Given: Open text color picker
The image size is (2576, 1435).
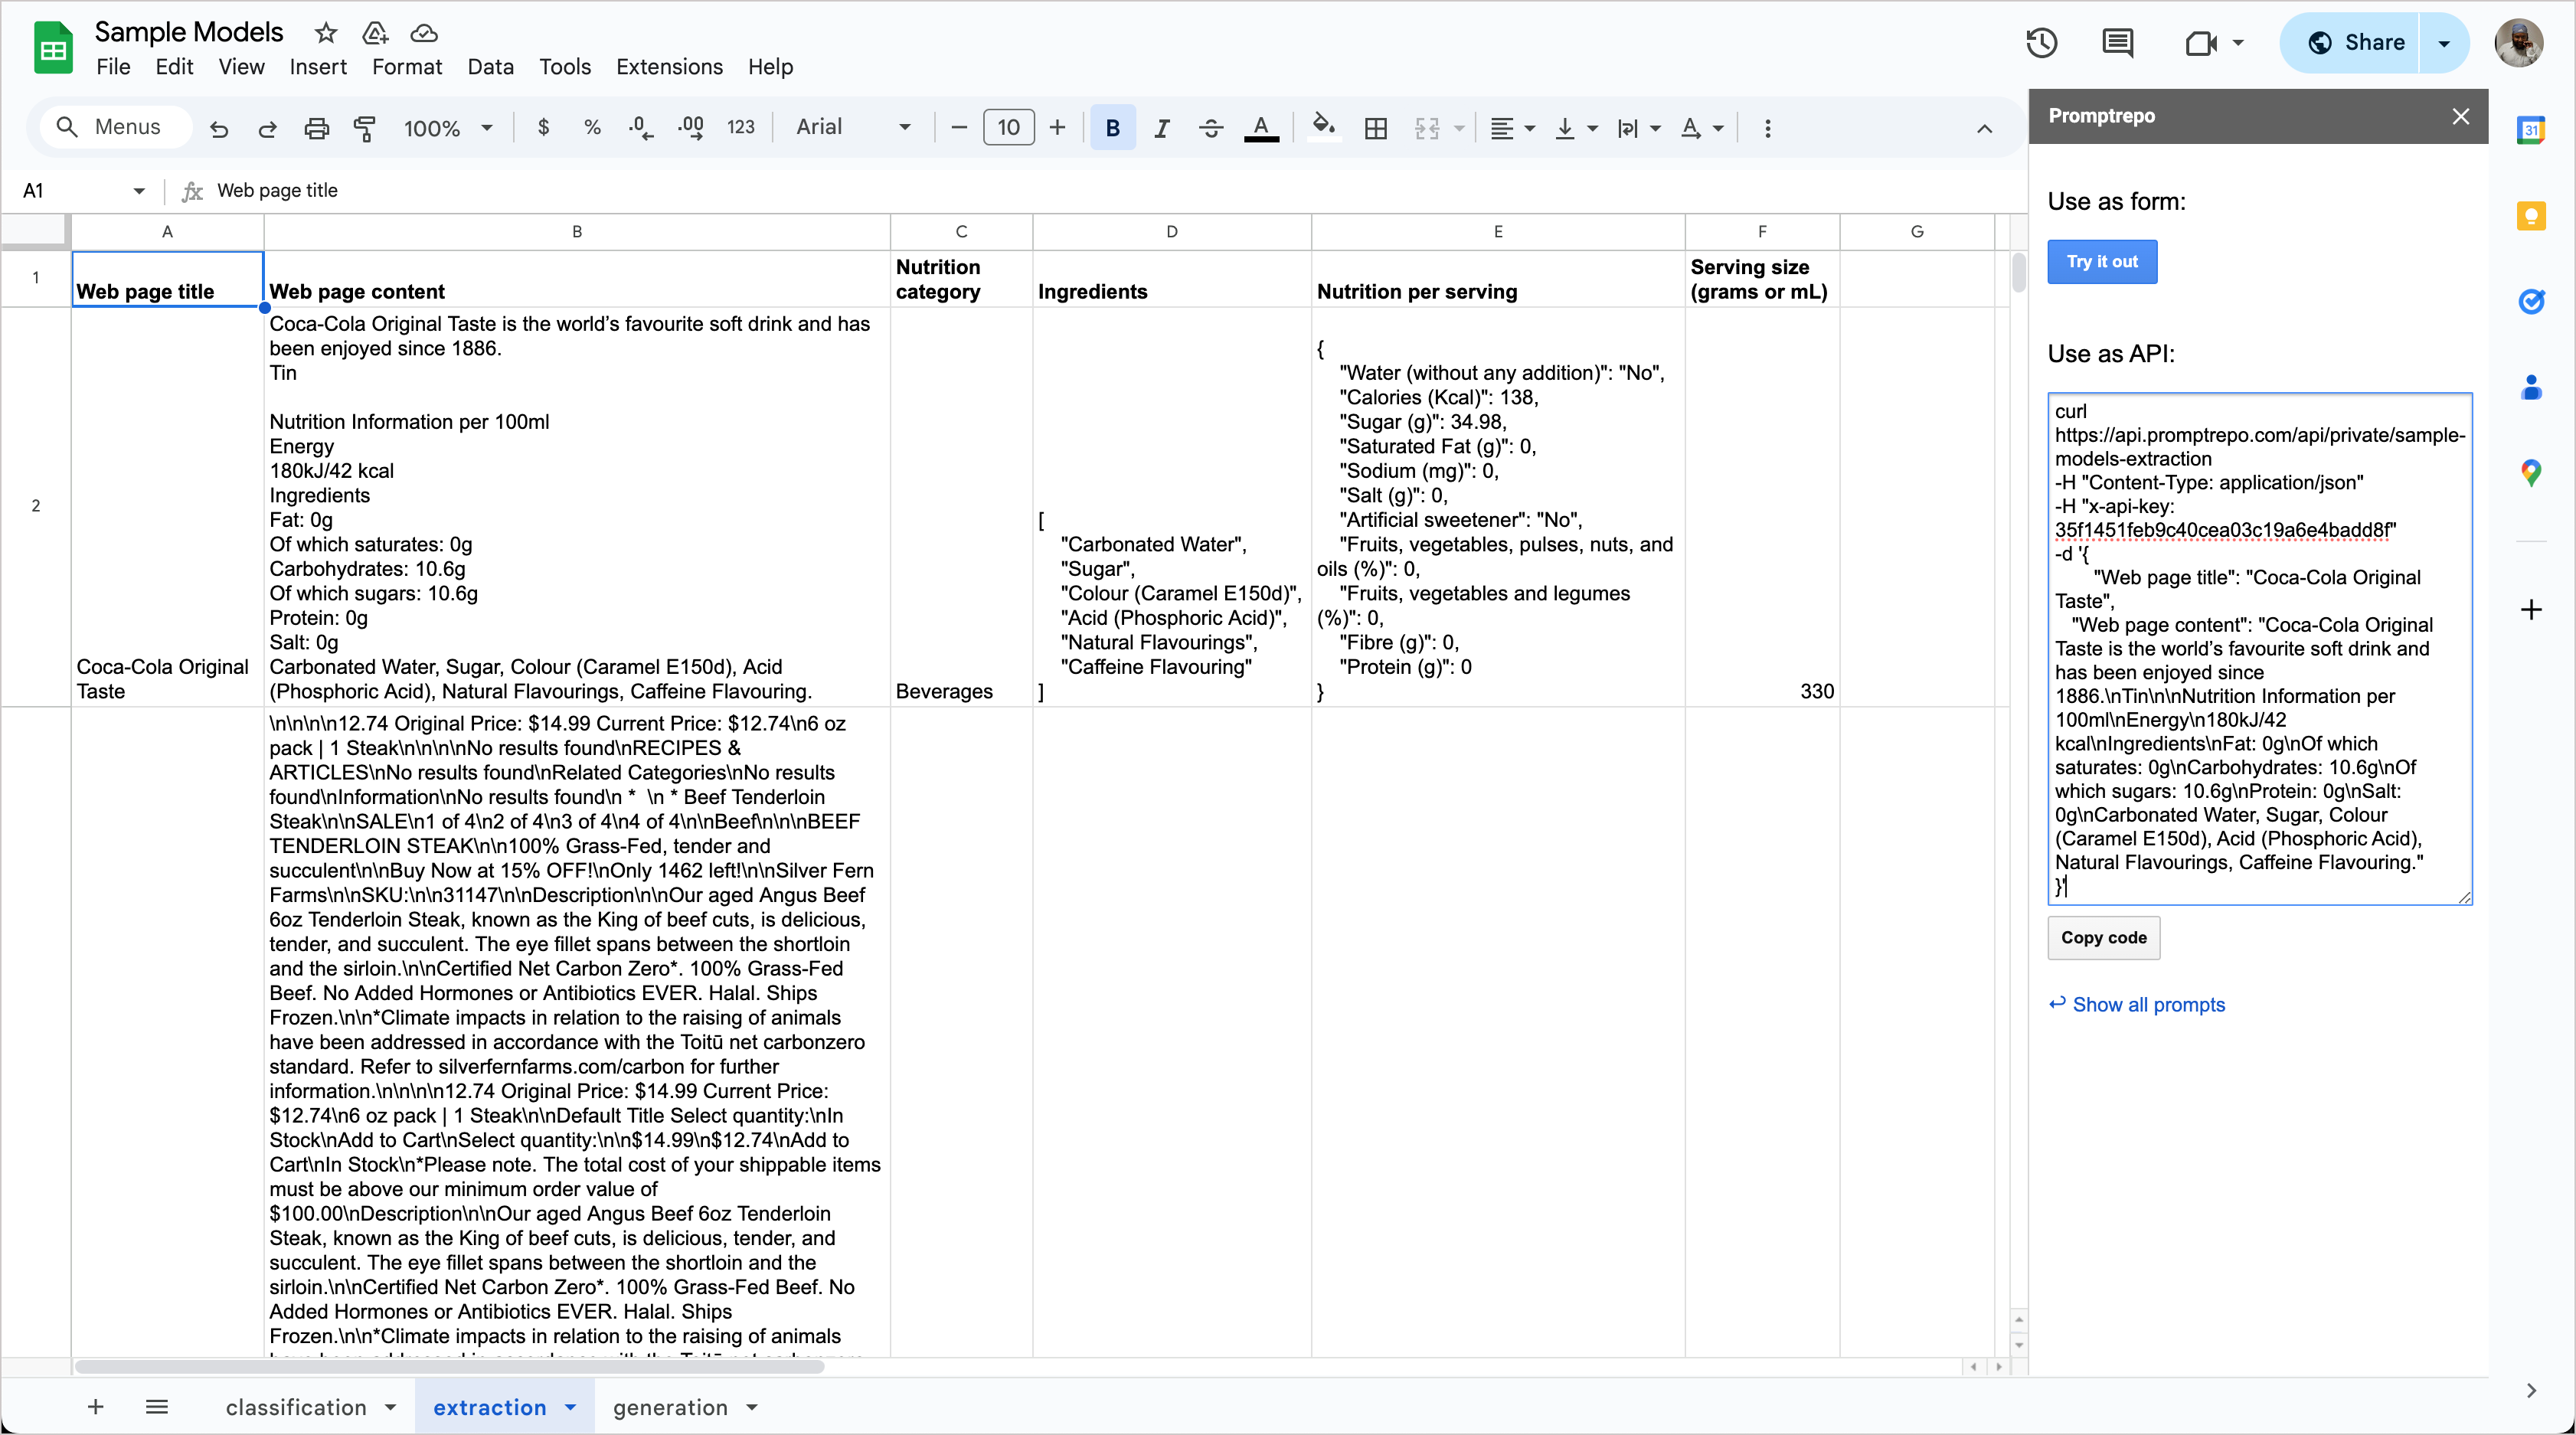Looking at the screenshot, I should point(1261,128).
